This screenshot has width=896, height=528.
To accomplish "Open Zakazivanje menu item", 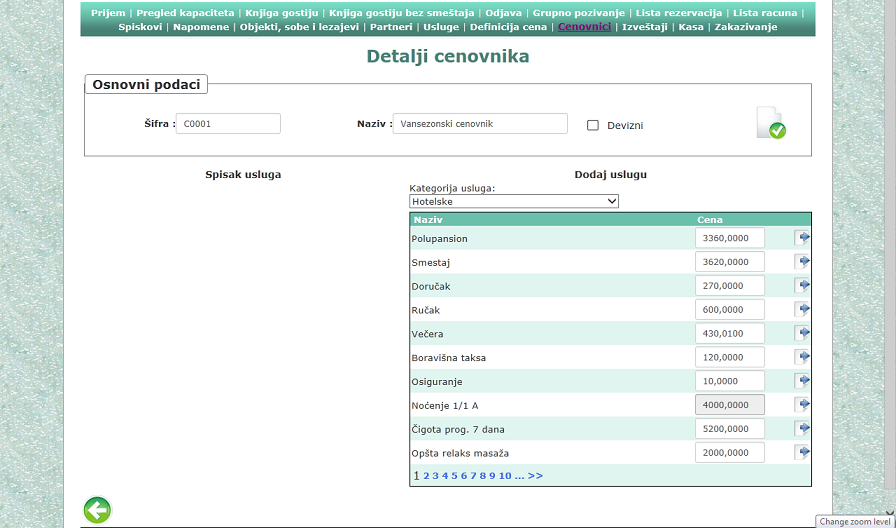I will point(746,27).
